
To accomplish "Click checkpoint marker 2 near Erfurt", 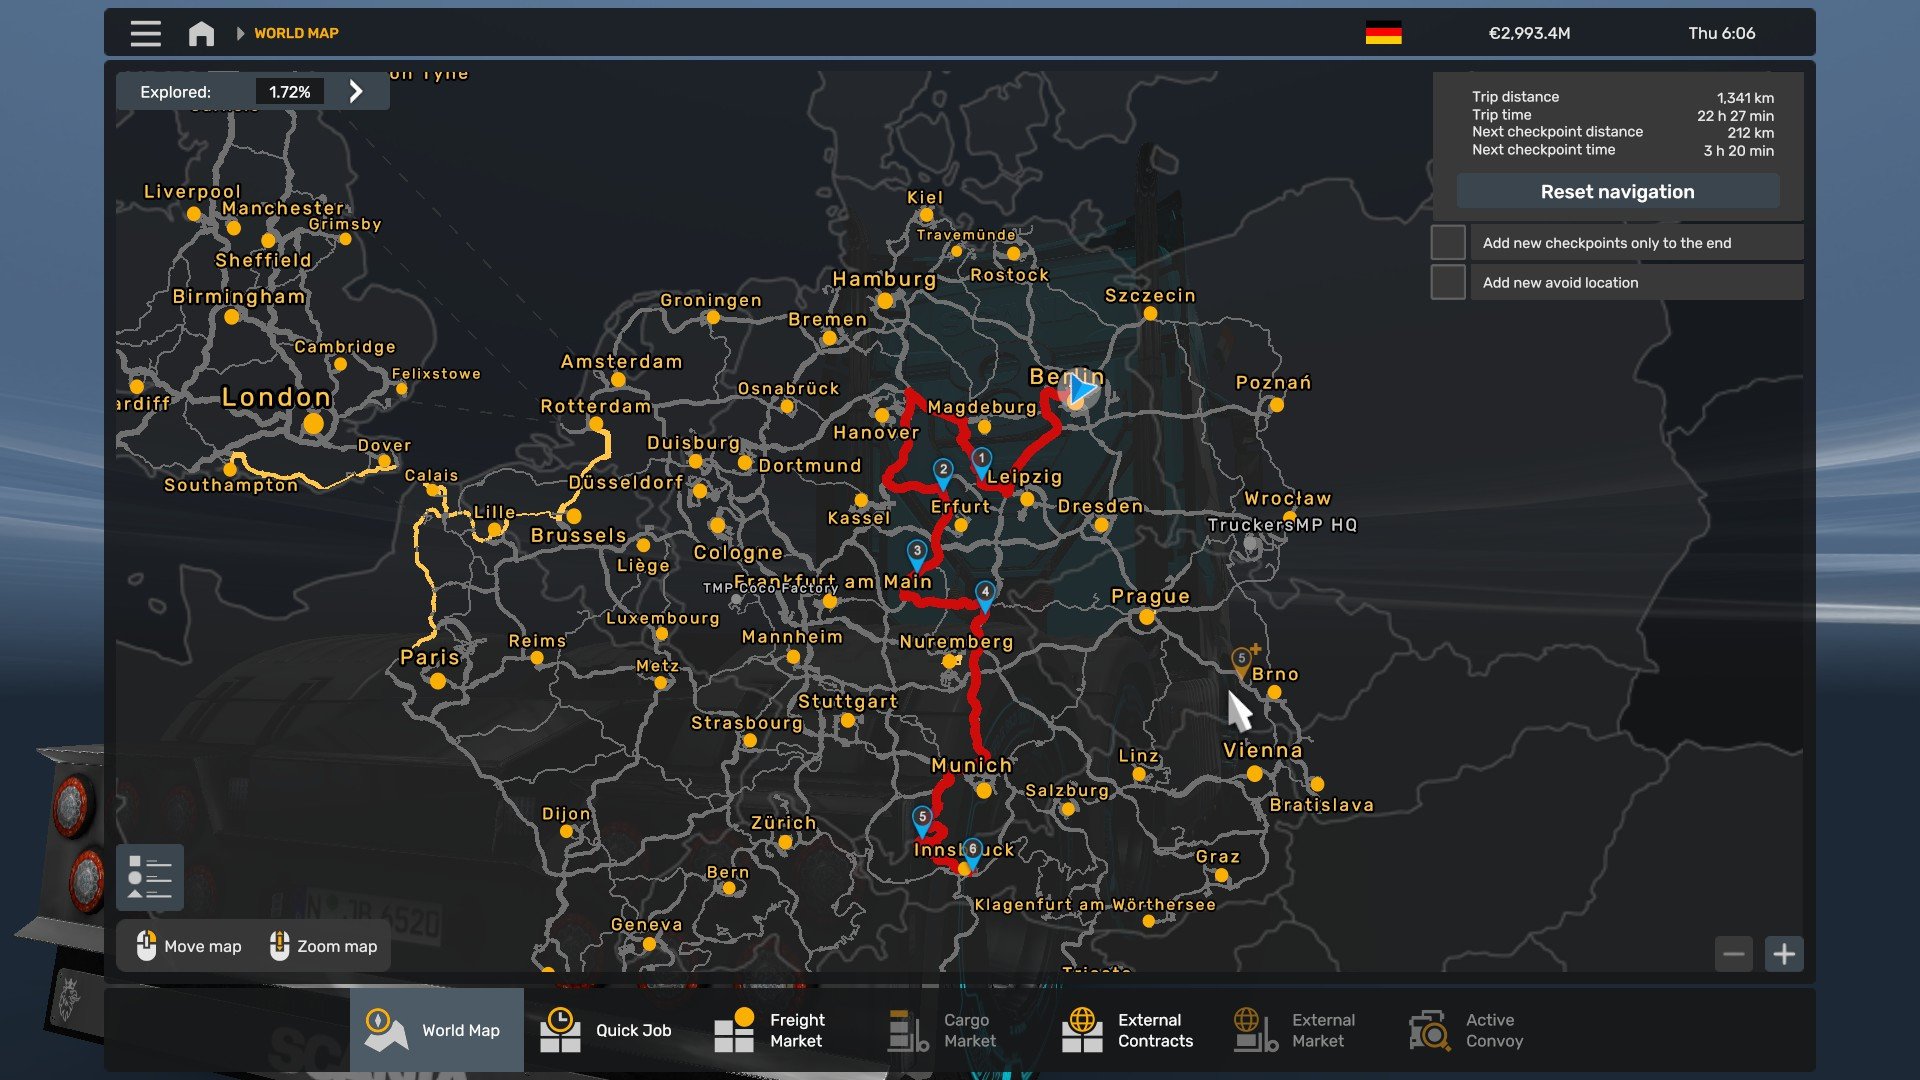I will [943, 472].
